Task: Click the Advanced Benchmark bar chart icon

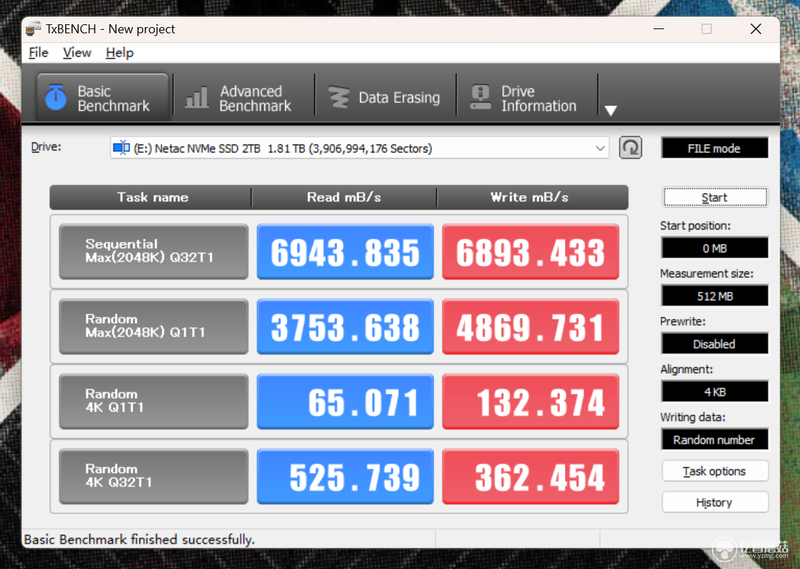Action: click(x=197, y=97)
